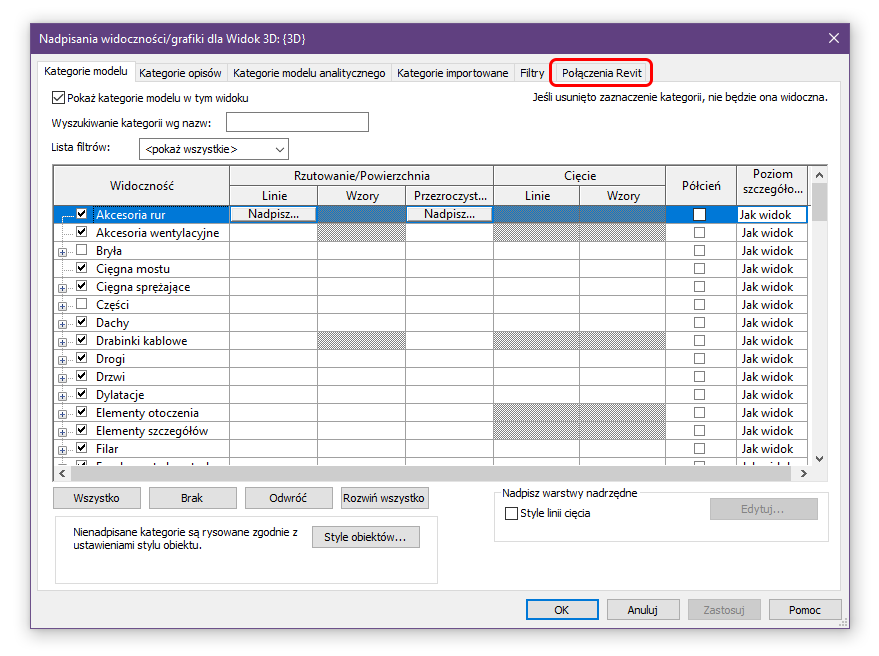Toggle visibility of Cięgna sprężające
Screen dimensions: 879x656
point(82,286)
